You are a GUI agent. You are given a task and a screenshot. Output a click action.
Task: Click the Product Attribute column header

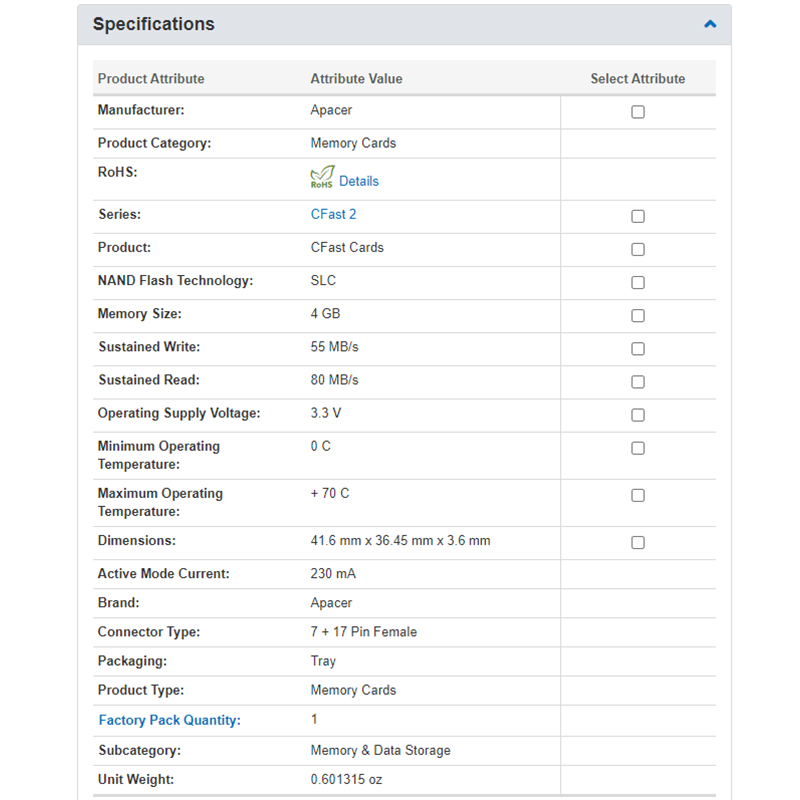pyautogui.click(x=151, y=79)
